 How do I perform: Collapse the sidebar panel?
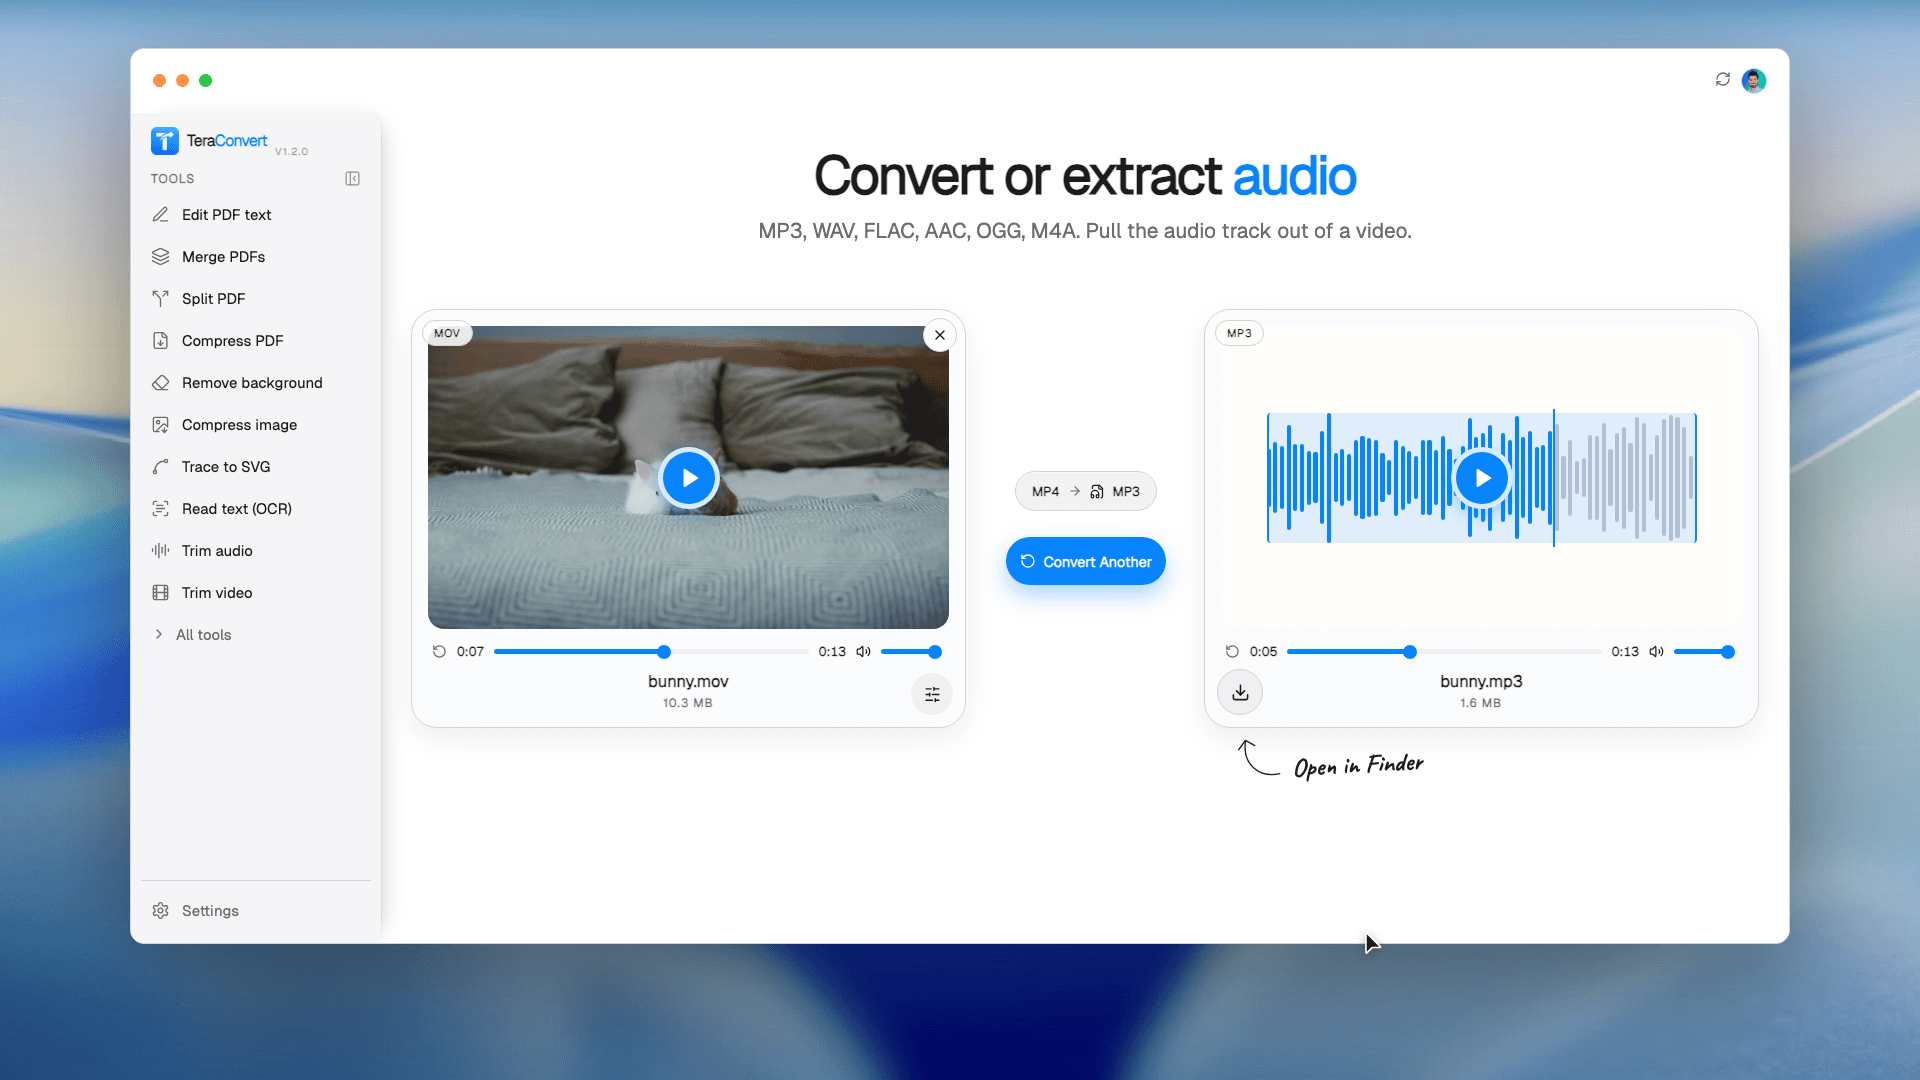(x=353, y=179)
